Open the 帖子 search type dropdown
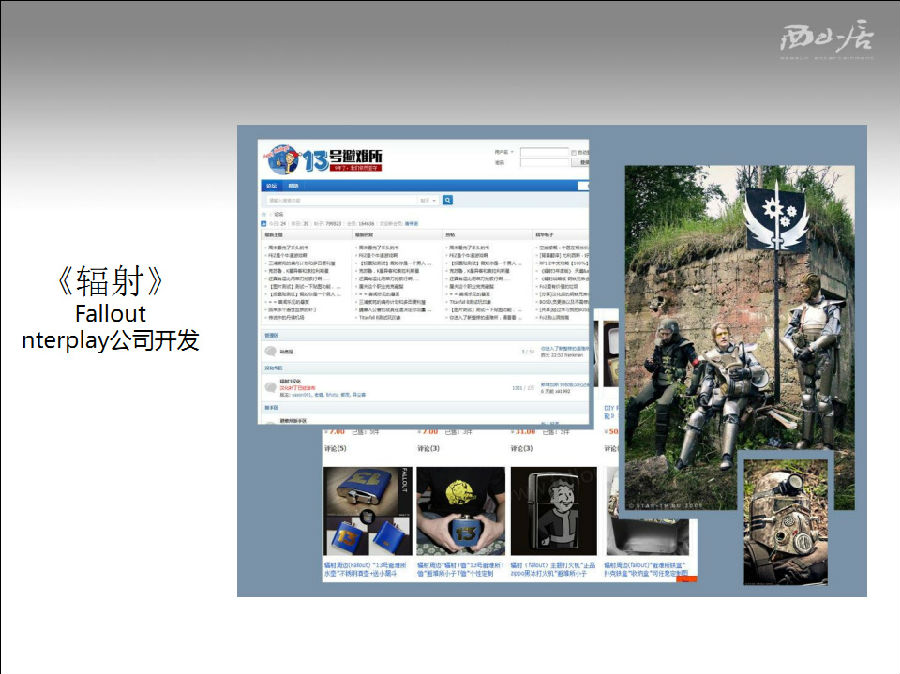Screen dimensions: 900x674 click(x=428, y=200)
